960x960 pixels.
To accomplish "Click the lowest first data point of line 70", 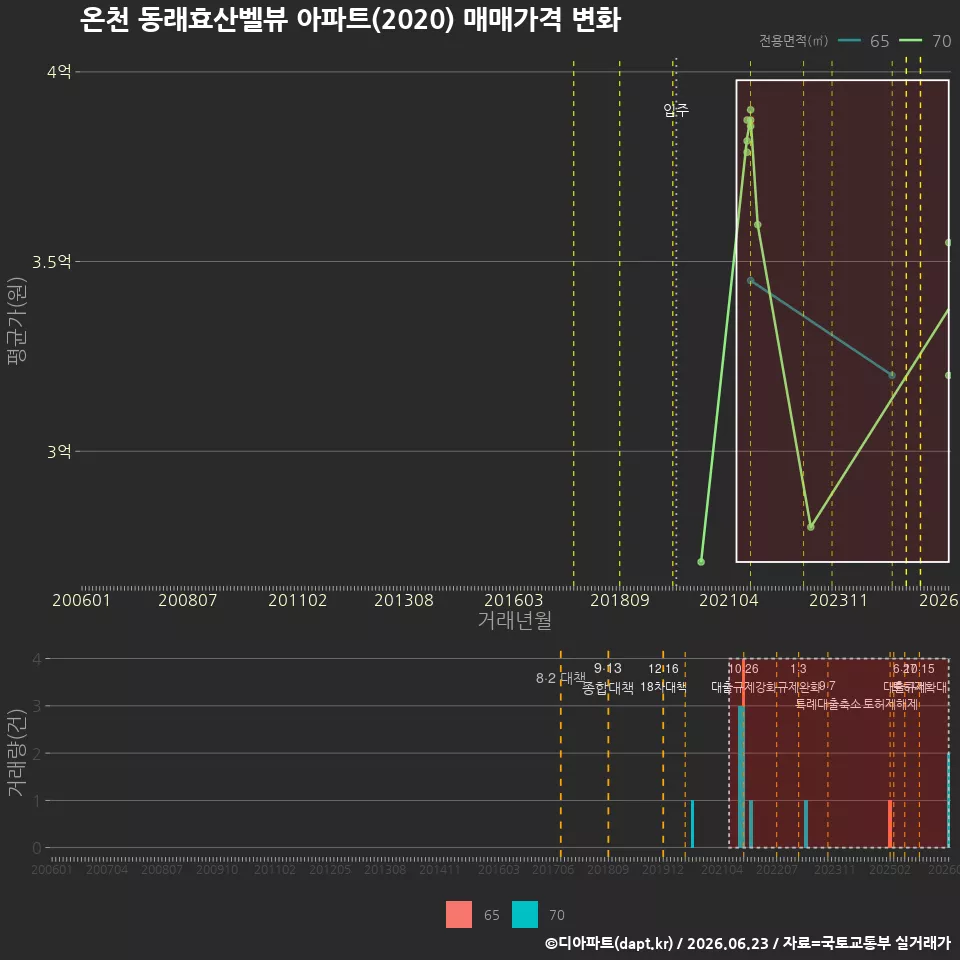I will [x=701, y=561].
